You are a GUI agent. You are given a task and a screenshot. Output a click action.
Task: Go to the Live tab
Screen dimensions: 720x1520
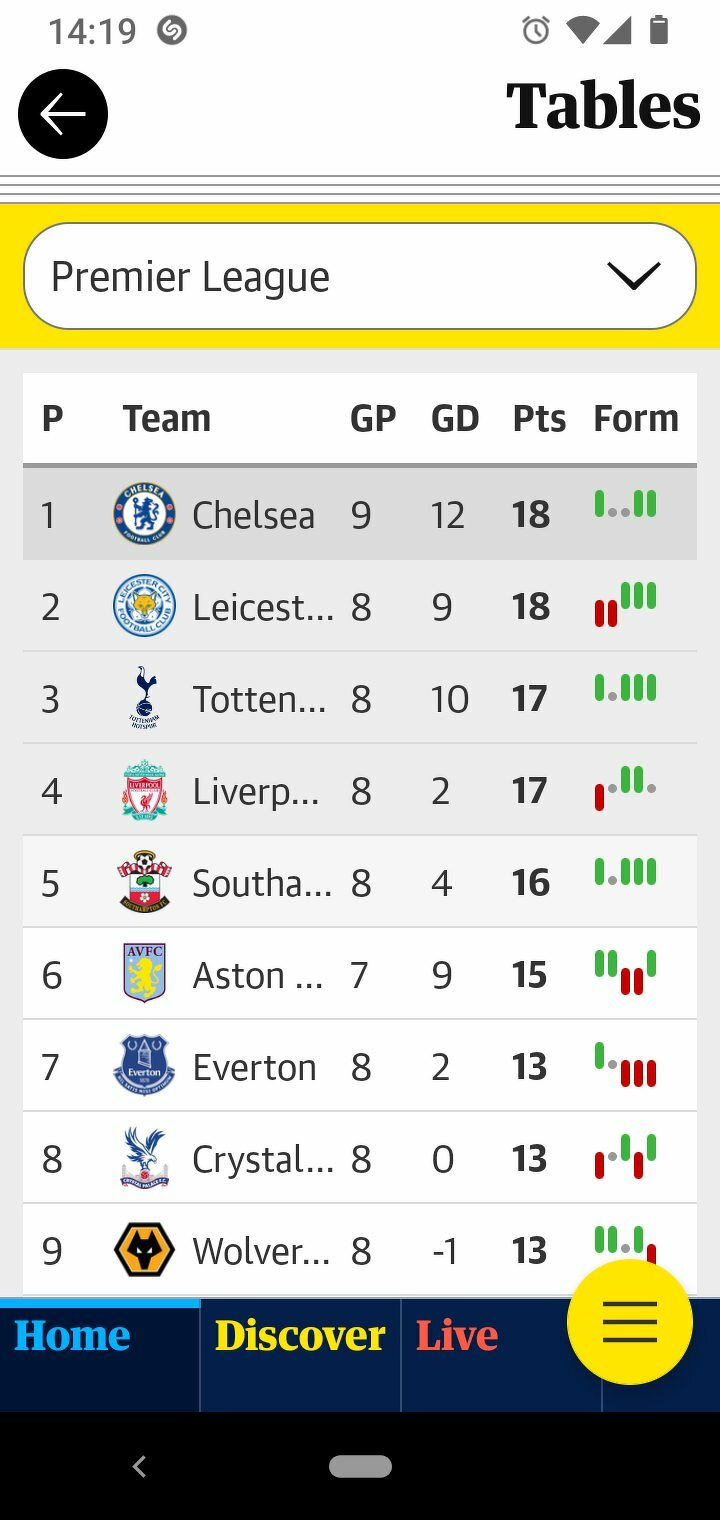click(x=457, y=1336)
